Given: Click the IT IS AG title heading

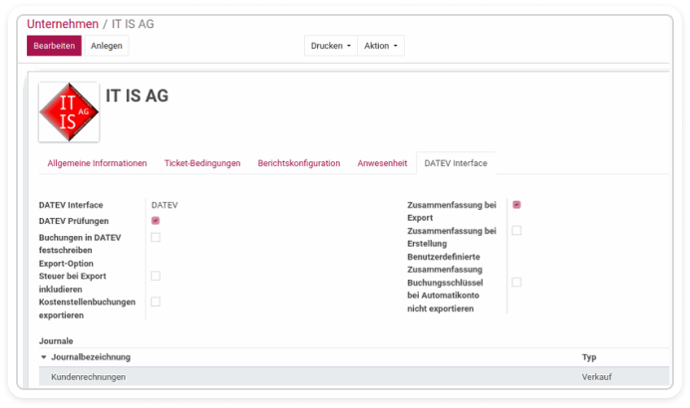Looking at the screenshot, I should pyautogui.click(x=137, y=96).
